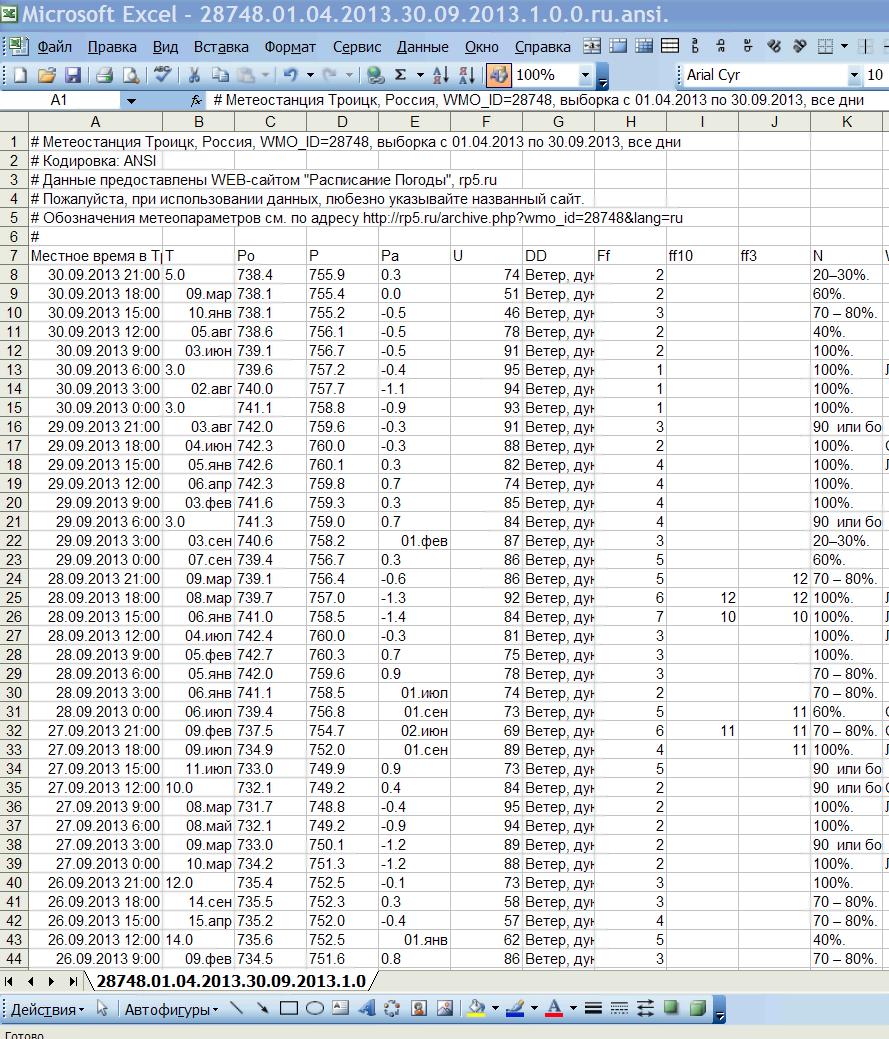The height and width of the screenshot is (1039, 889).
Task: Toggle the Drawing toolbar button
Action: click(497, 75)
